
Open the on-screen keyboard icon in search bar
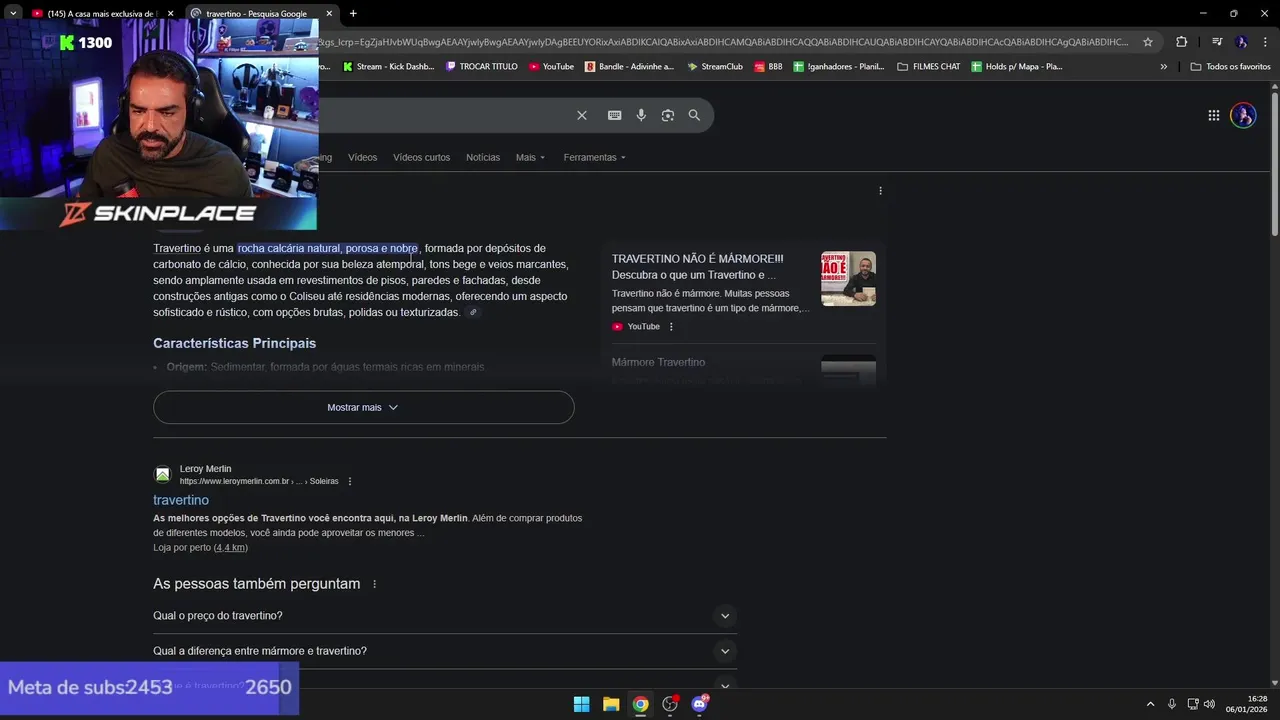(x=614, y=115)
